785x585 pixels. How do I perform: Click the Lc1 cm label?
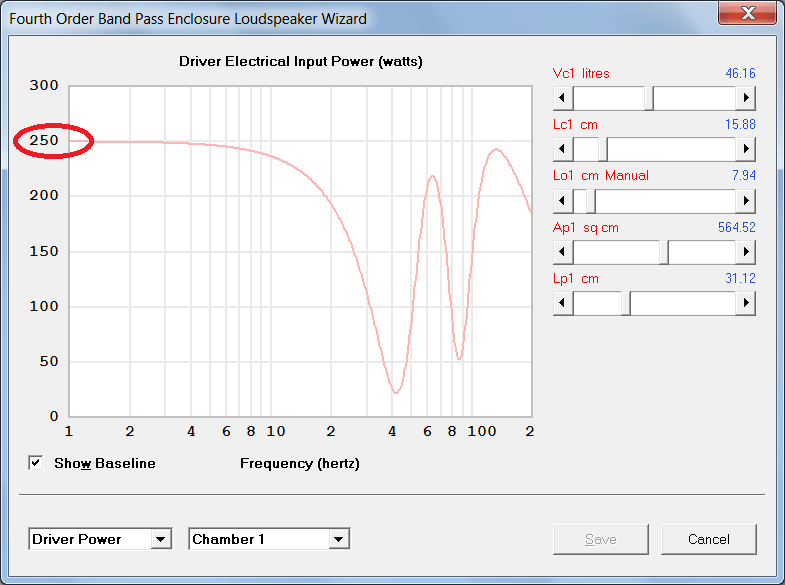click(x=575, y=125)
